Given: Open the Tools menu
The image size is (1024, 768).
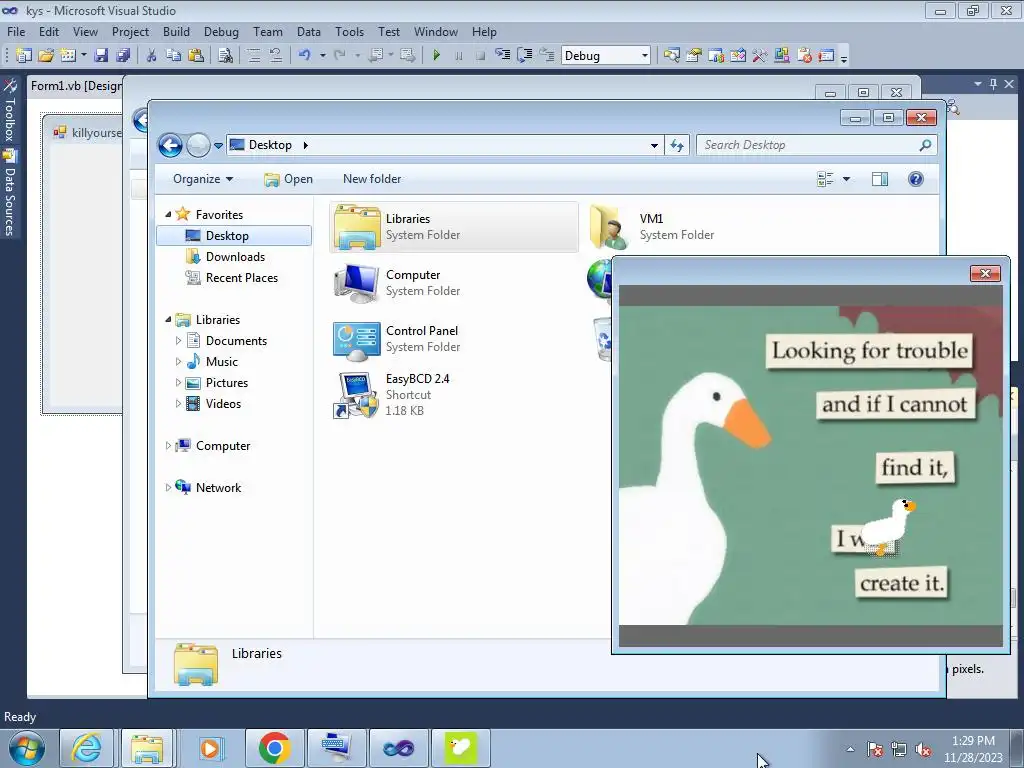Looking at the screenshot, I should tap(349, 31).
